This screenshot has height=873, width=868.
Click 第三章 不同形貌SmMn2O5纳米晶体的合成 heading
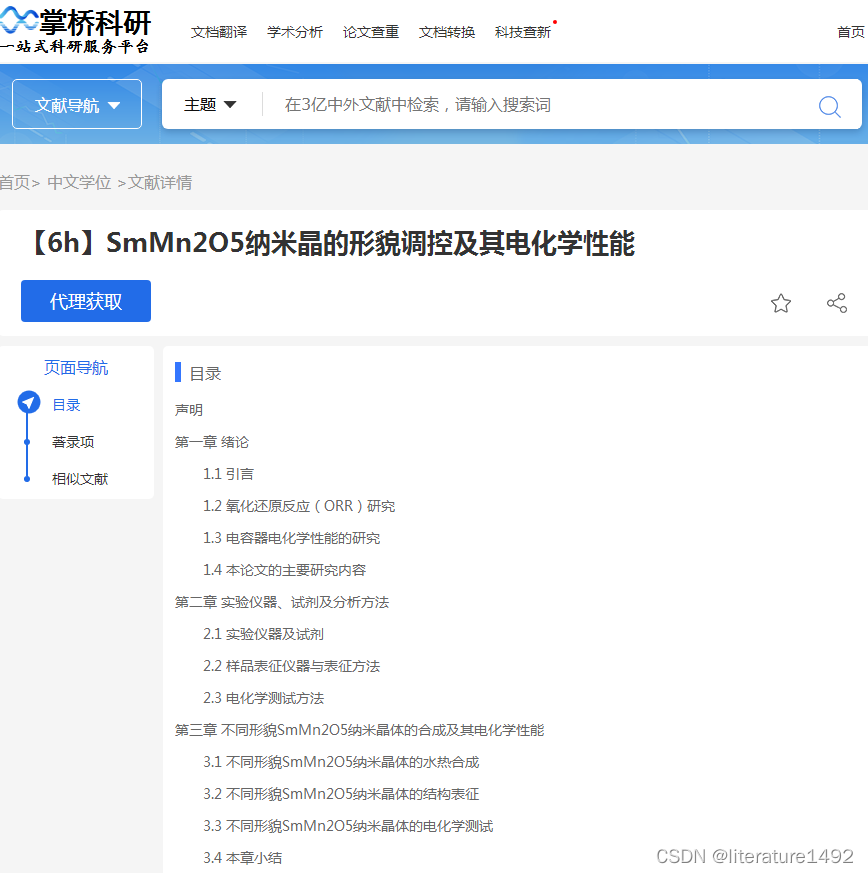pos(359,730)
